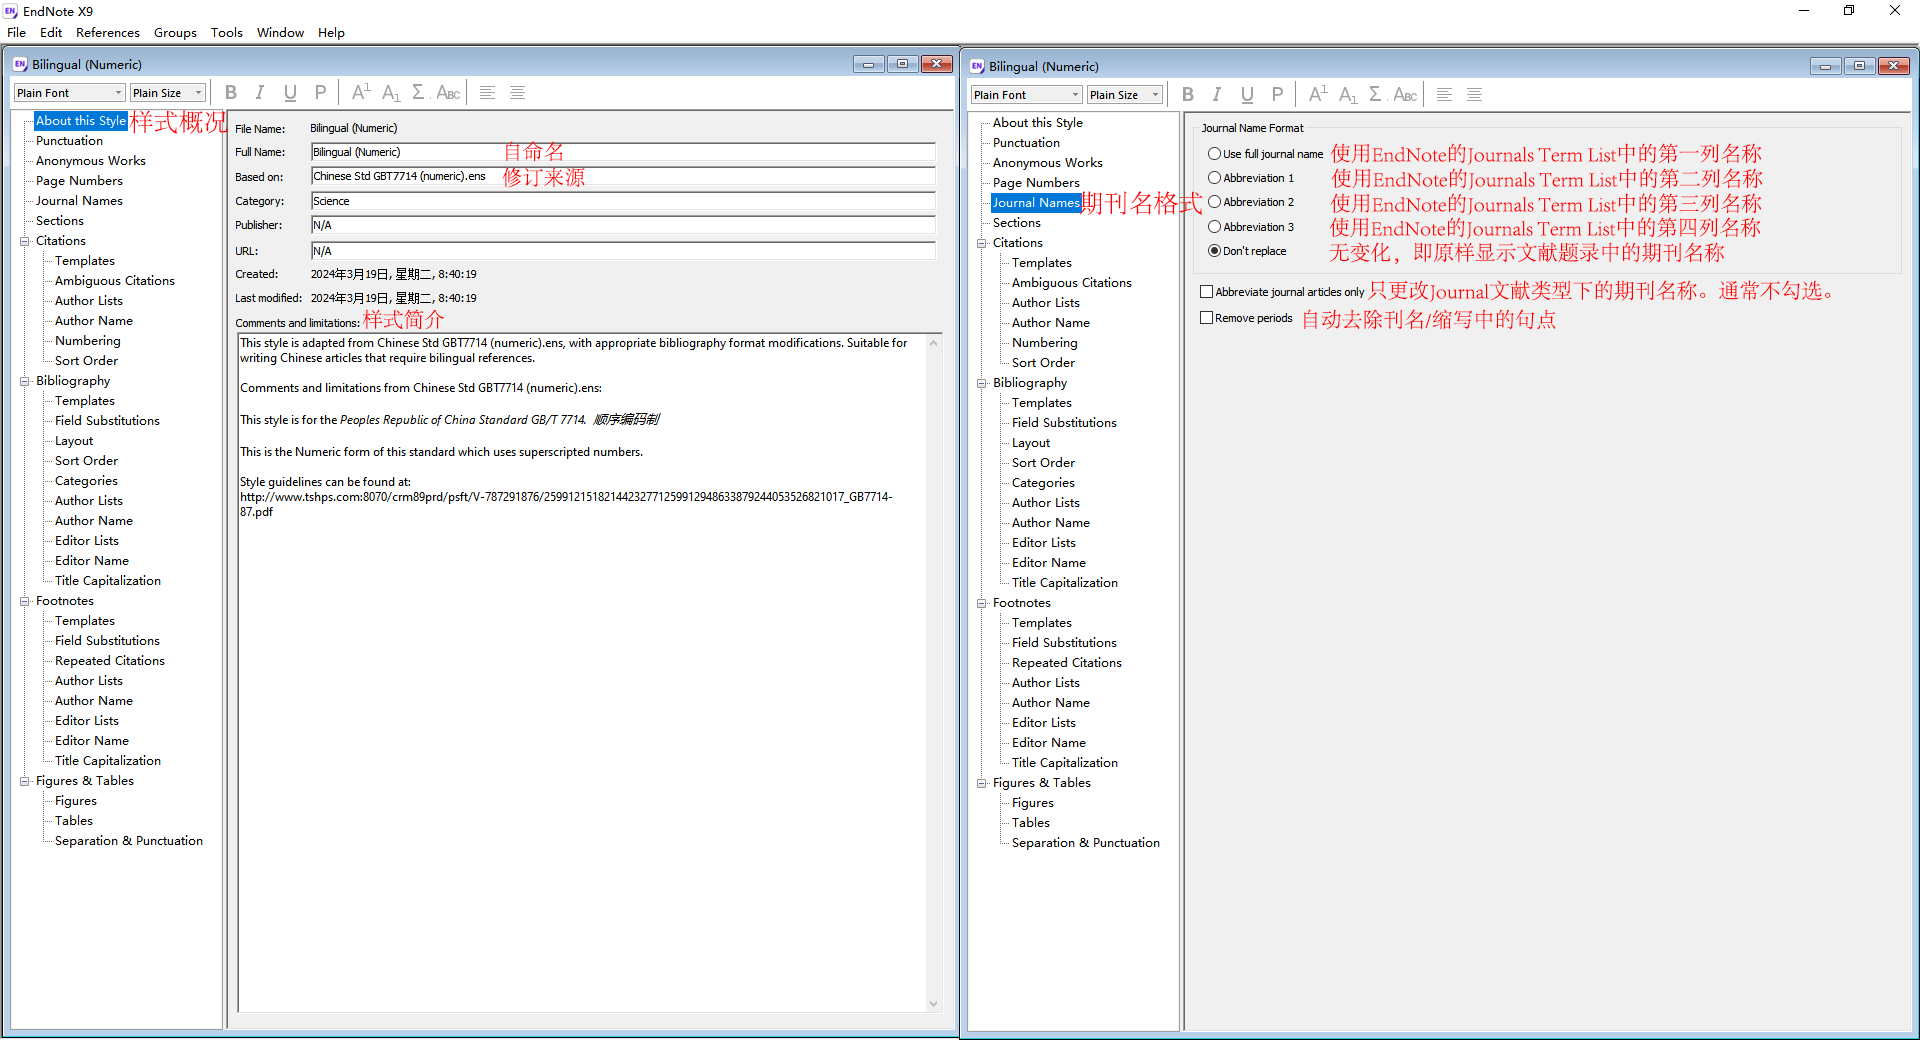This screenshot has width=1920, height=1040.
Task: Collapse the Bibliography node in left tree
Action: [x=25, y=381]
